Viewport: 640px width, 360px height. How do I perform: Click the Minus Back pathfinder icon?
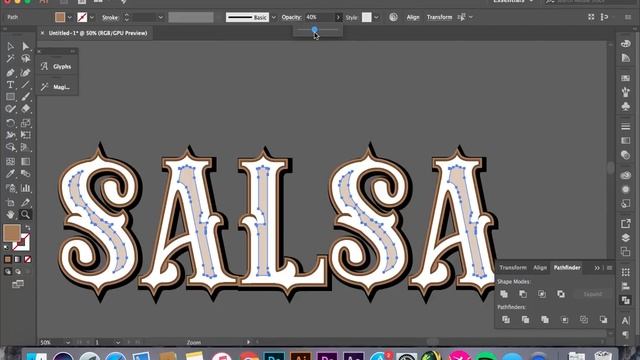pyautogui.click(x=603, y=320)
